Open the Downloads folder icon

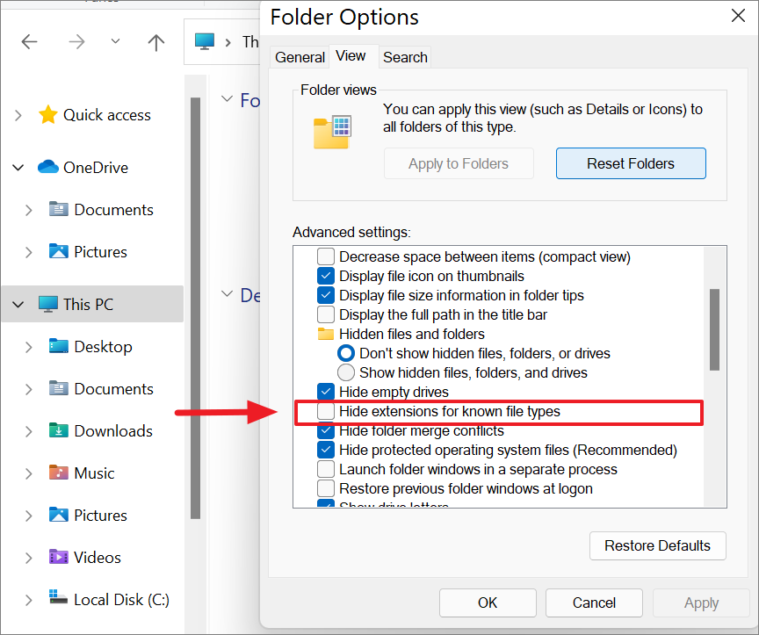[59, 430]
